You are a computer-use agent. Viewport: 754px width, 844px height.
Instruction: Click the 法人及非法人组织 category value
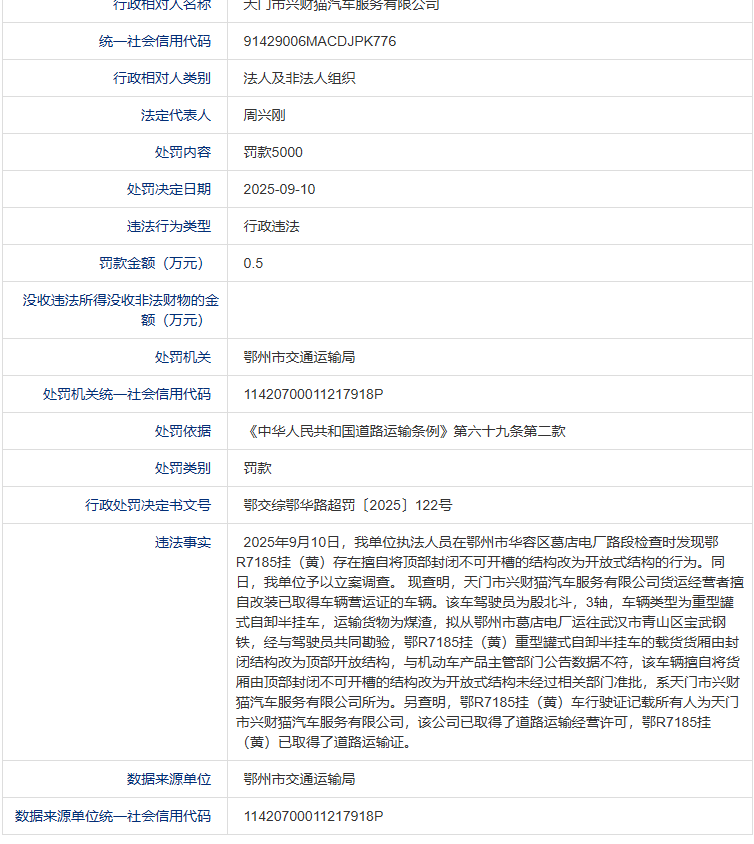coord(299,79)
